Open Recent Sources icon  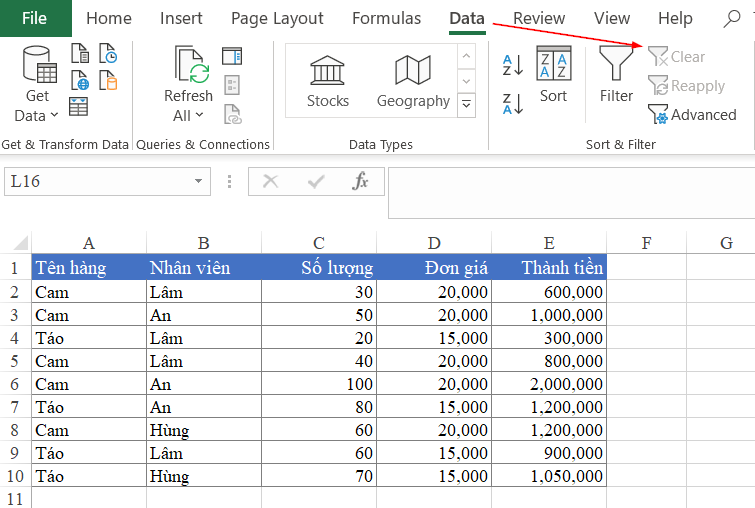(x=107, y=56)
